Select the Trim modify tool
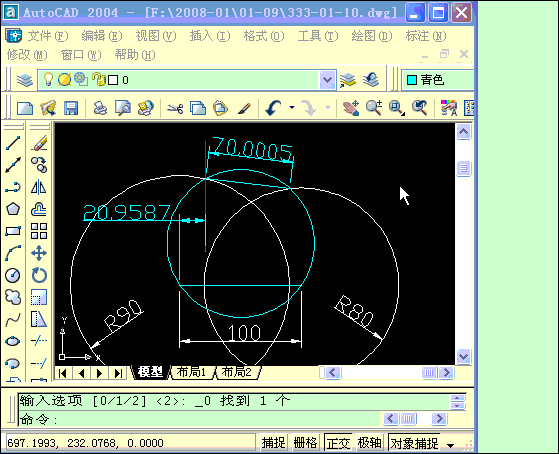Image resolution: width=559 pixels, height=454 pixels. (x=39, y=341)
